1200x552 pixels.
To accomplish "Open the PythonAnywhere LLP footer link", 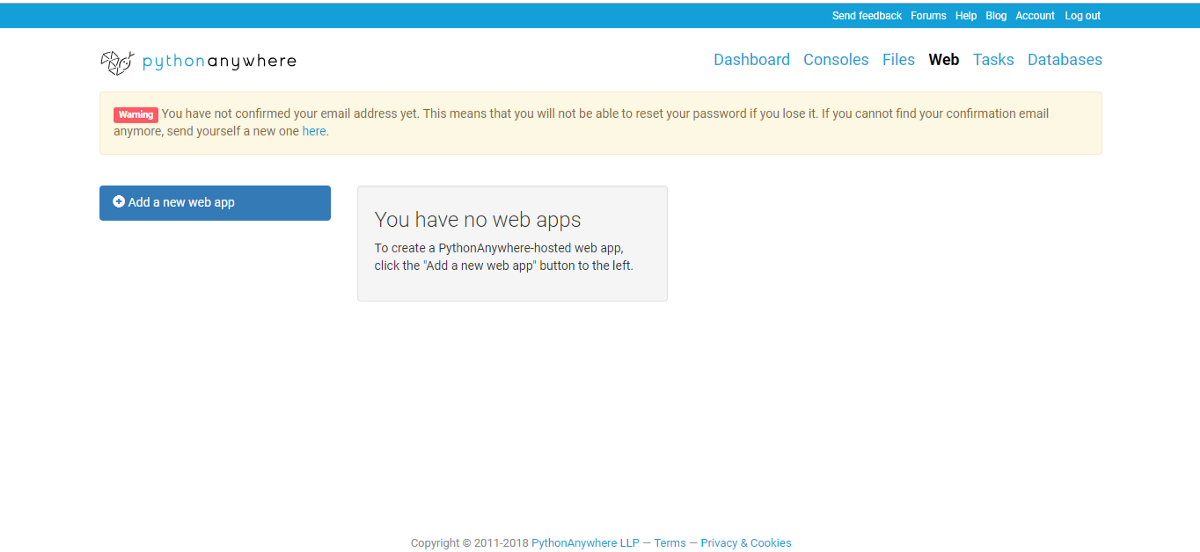I will coord(585,543).
